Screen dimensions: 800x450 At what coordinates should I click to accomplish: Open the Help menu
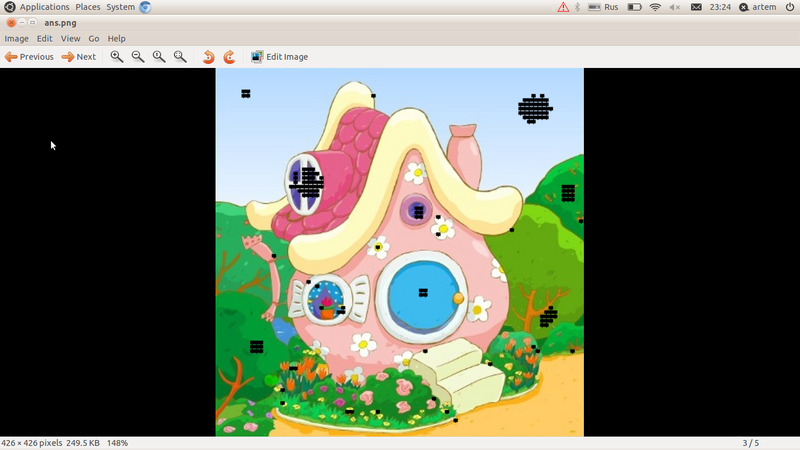tap(116, 38)
